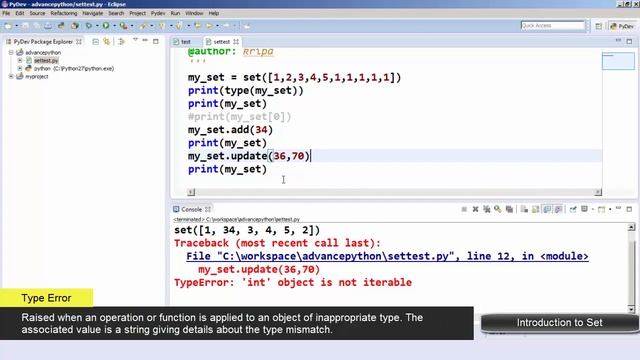Open the New file dropdown arrow
This screenshot has height=360, width=640.
click(17, 26)
